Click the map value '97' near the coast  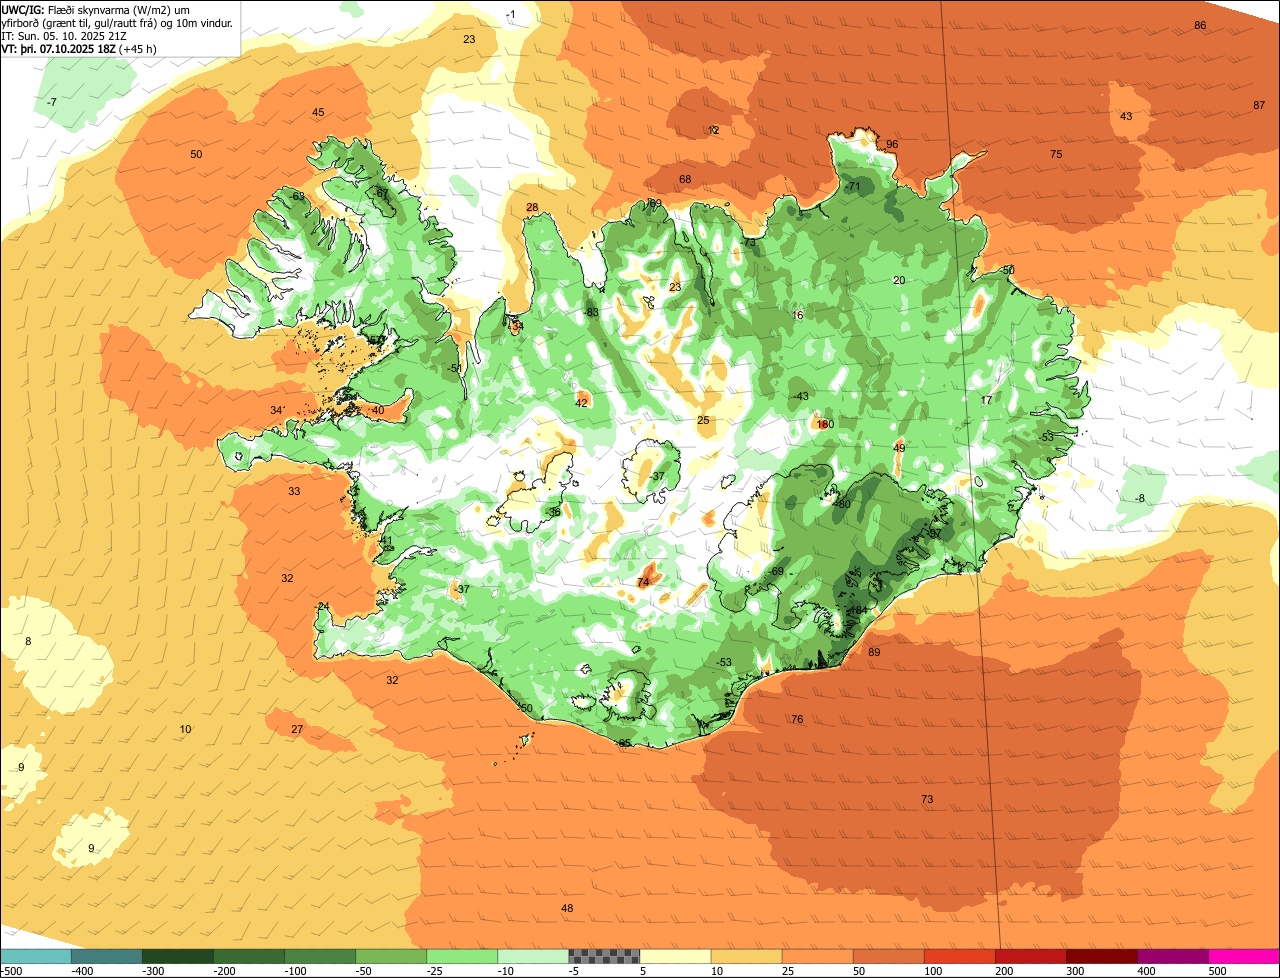pyautogui.click(x=935, y=534)
